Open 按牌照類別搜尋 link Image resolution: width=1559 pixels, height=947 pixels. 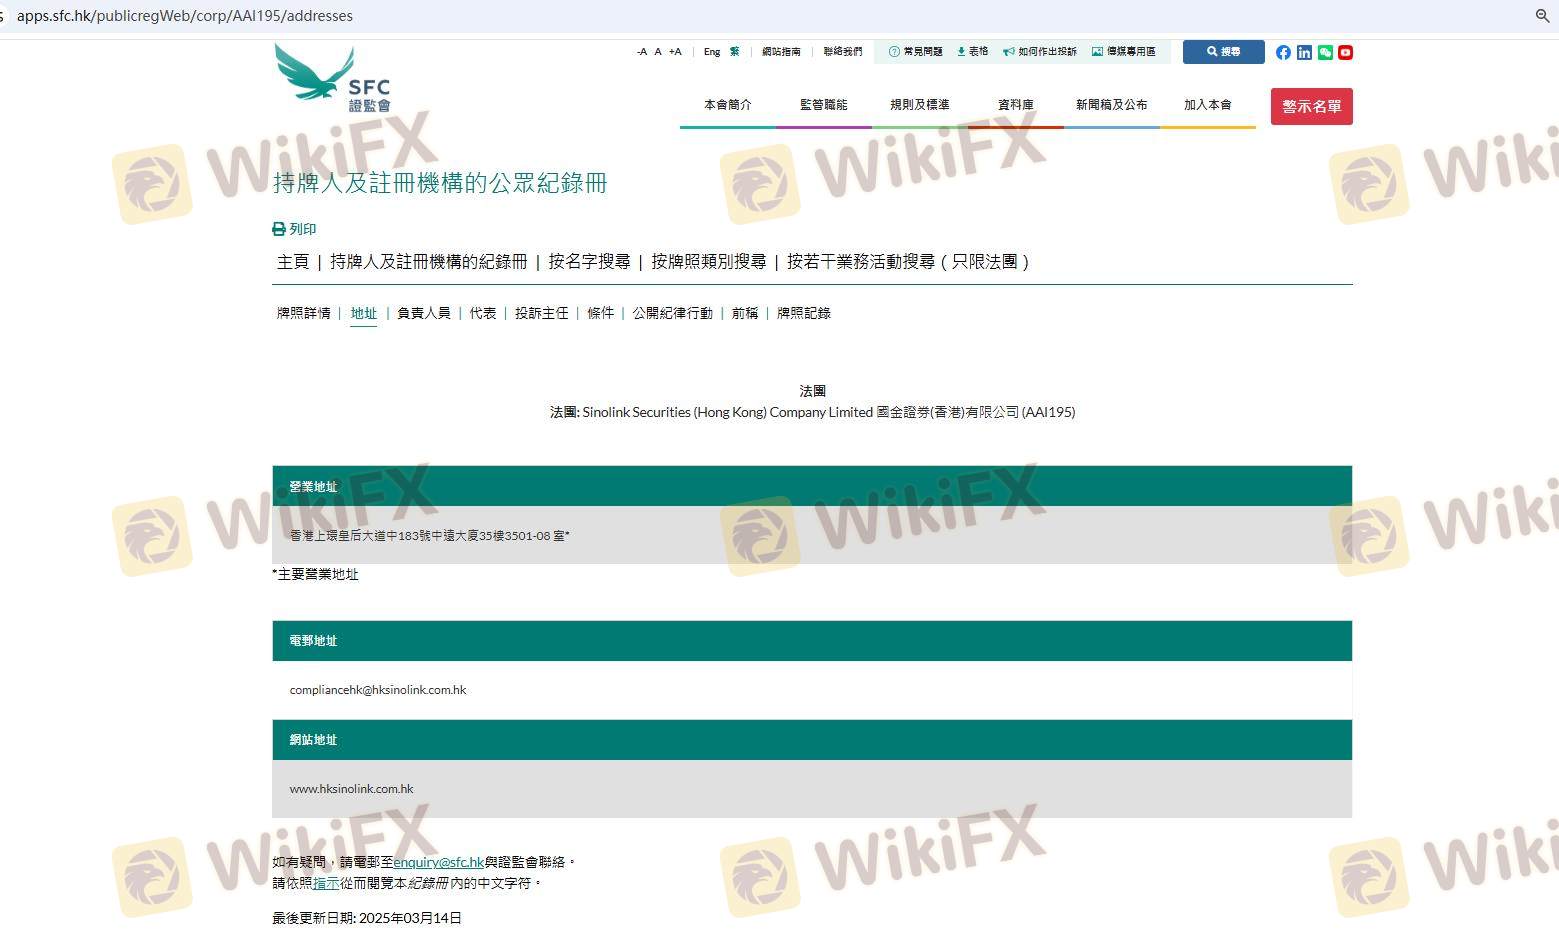pos(709,262)
